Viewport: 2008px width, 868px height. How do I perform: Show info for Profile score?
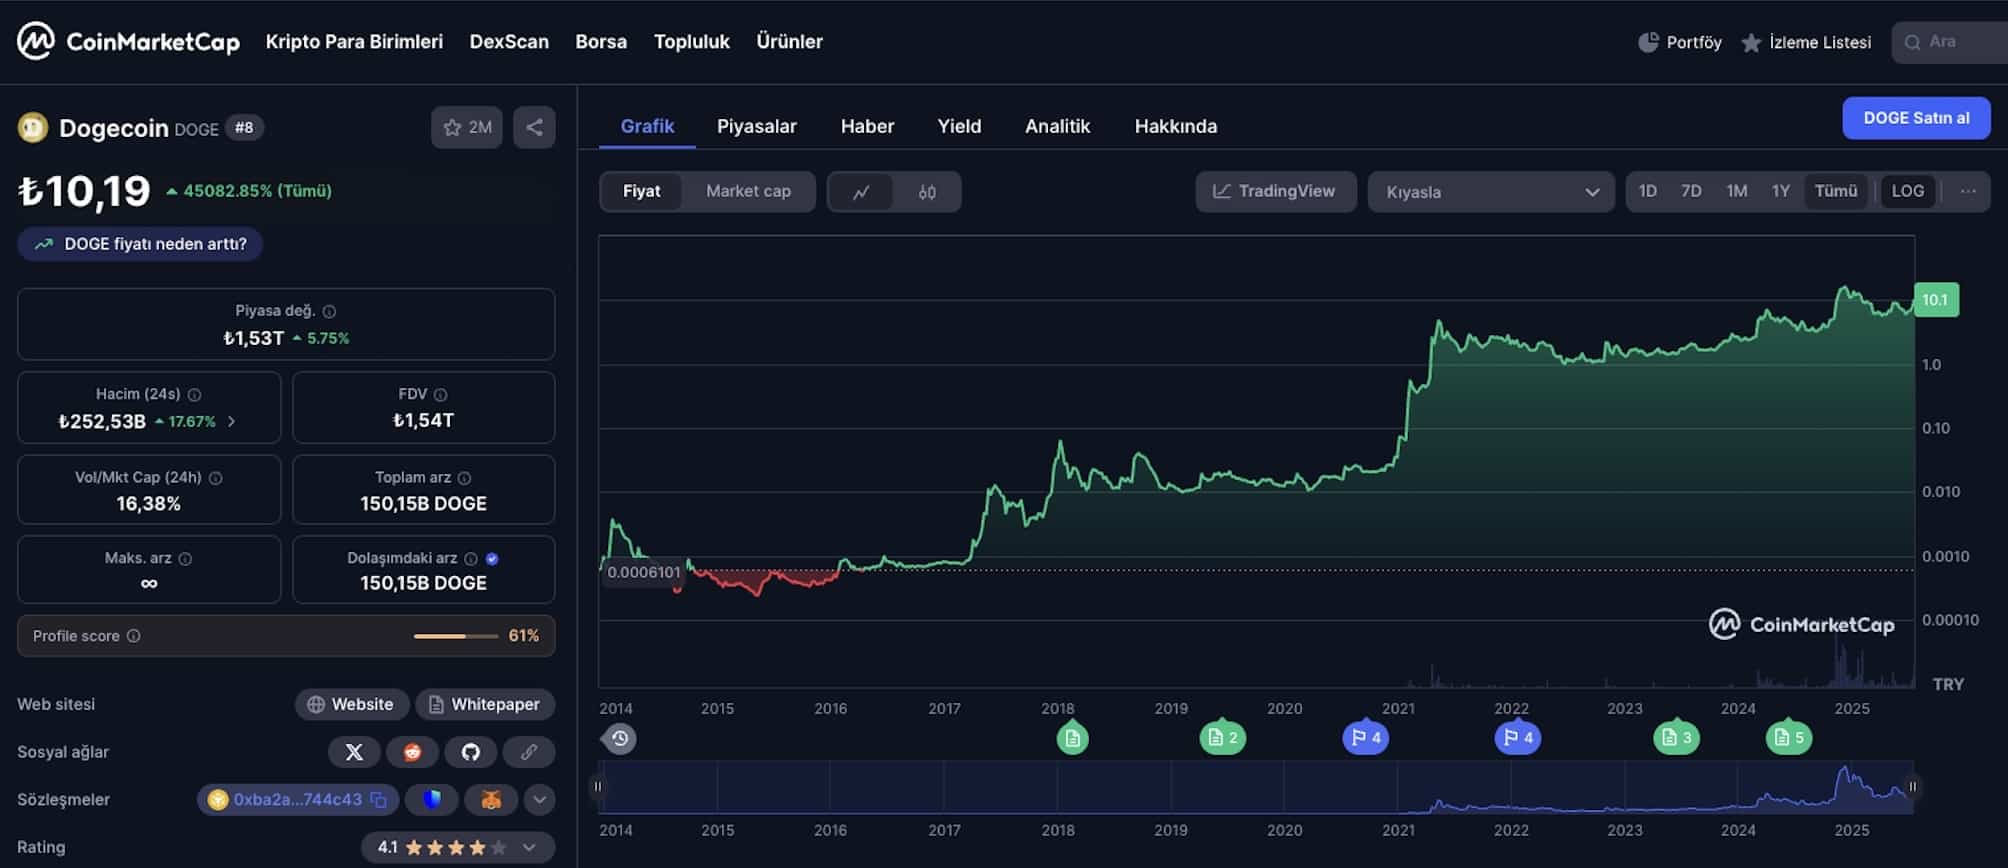click(133, 636)
